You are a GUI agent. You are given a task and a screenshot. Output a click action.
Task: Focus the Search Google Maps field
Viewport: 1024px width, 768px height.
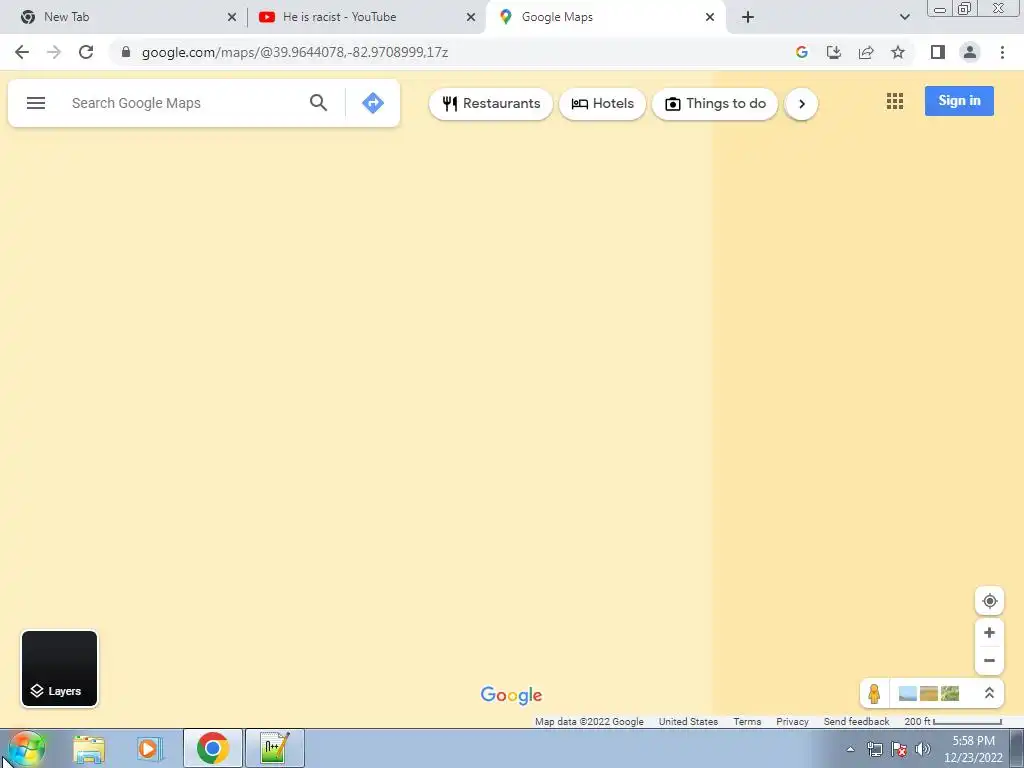(x=182, y=103)
